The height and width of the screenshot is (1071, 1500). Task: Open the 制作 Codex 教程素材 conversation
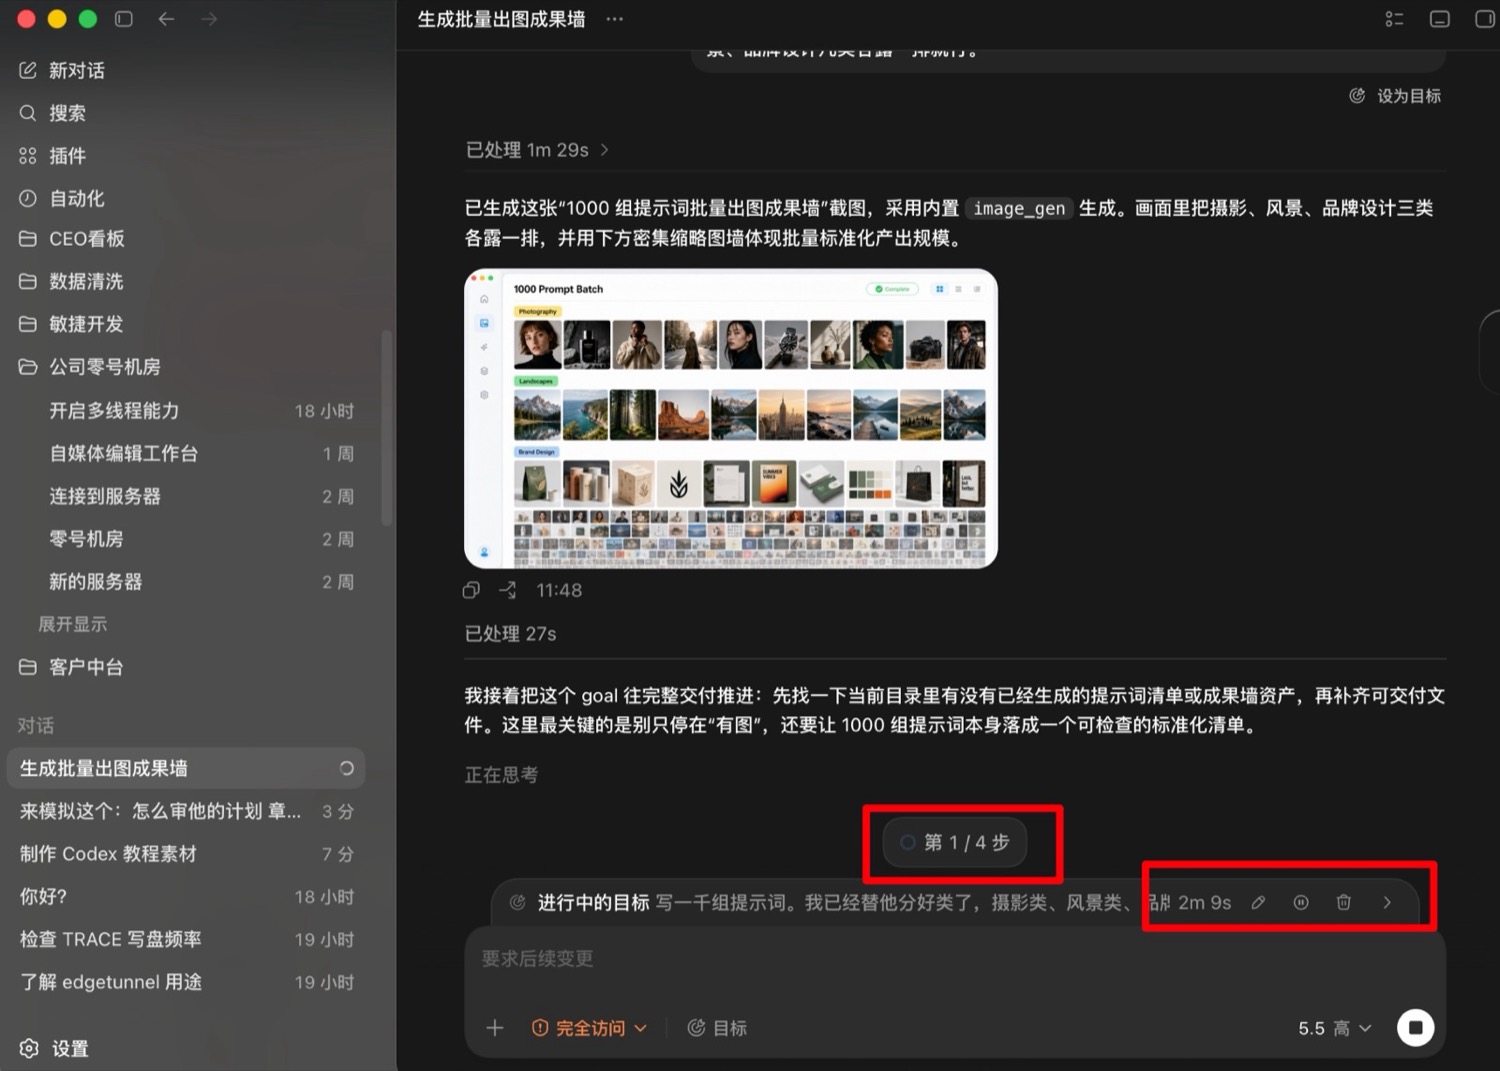pos(186,854)
